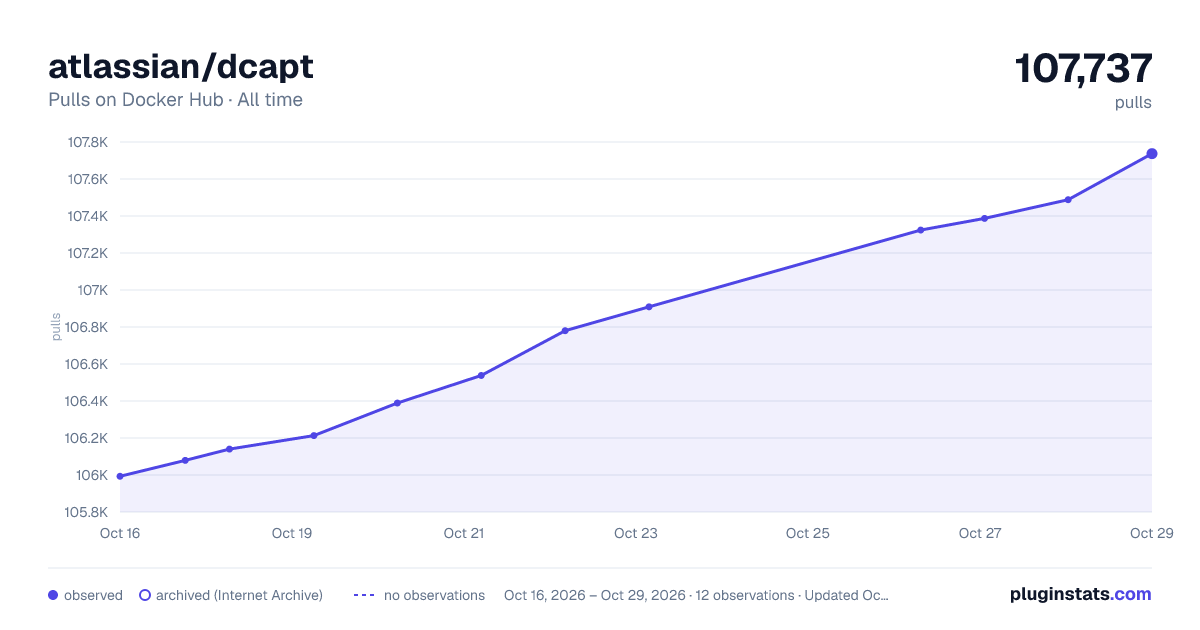Viewport: 1200px width, 630px height.
Task: Click the '12 observations' date range footer text
Action: point(695,595)
